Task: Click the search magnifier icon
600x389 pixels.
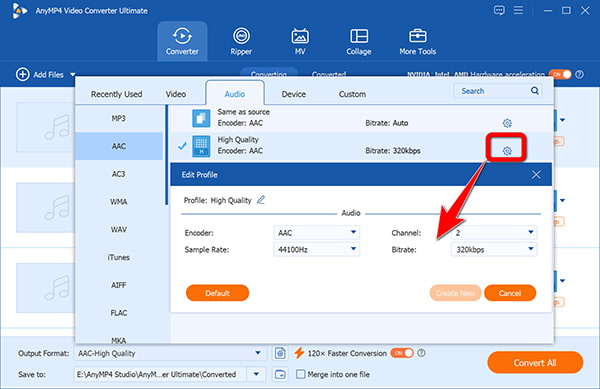Action: (x=535, y=91)
